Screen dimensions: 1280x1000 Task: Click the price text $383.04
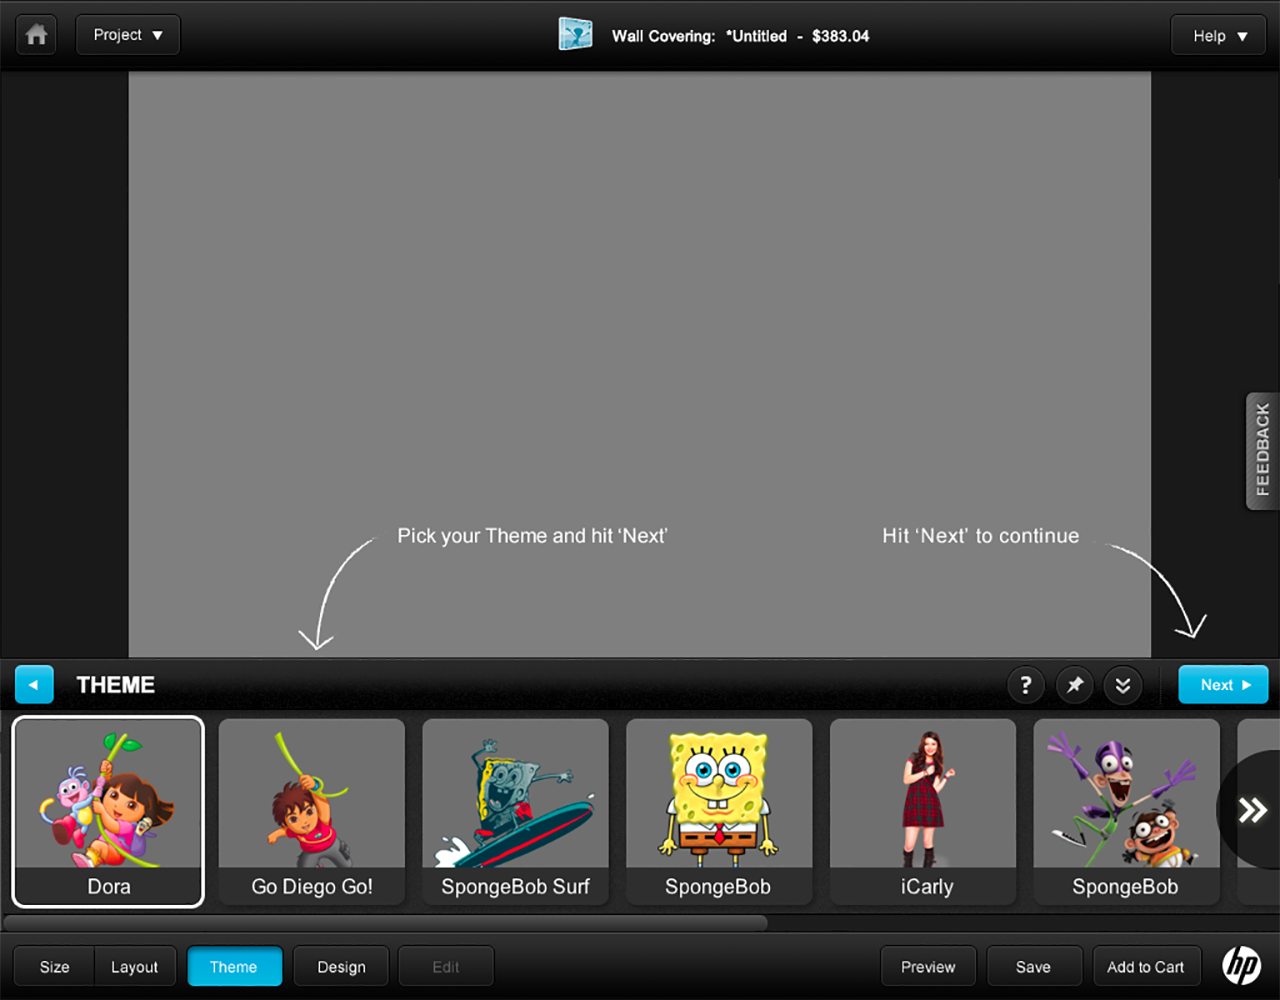(x=840, y=36)
